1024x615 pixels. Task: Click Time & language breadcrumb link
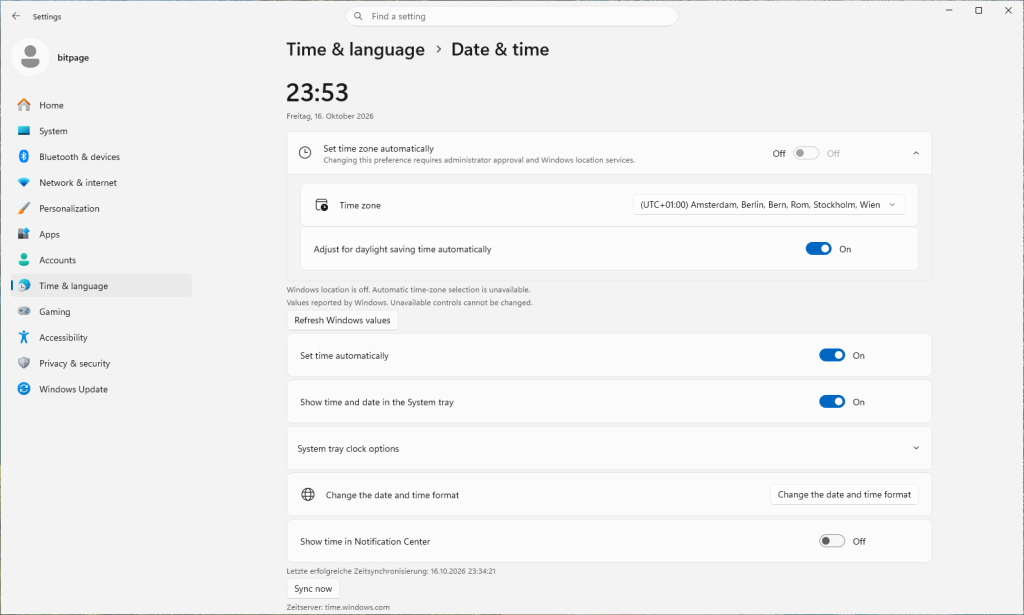(x=355, y=50)
